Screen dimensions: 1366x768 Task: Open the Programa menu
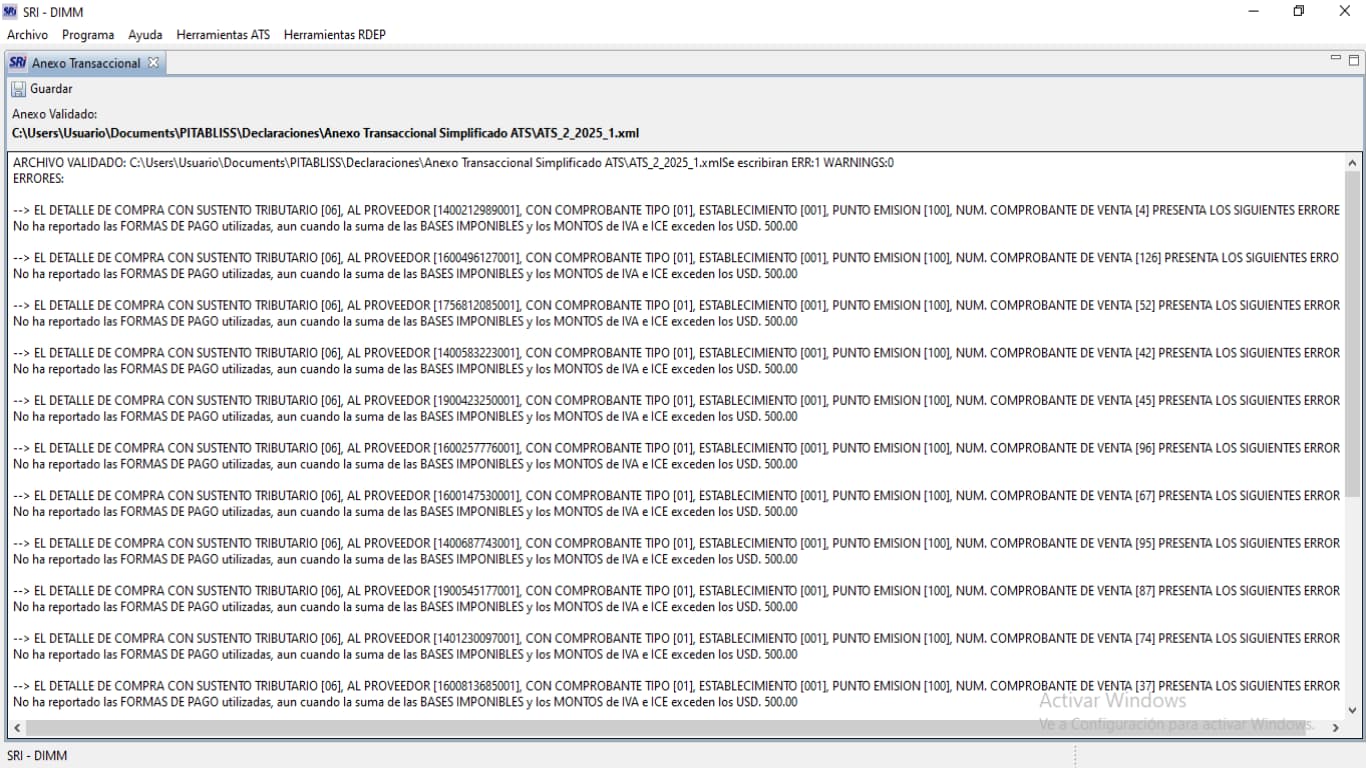tap(88, 35)
